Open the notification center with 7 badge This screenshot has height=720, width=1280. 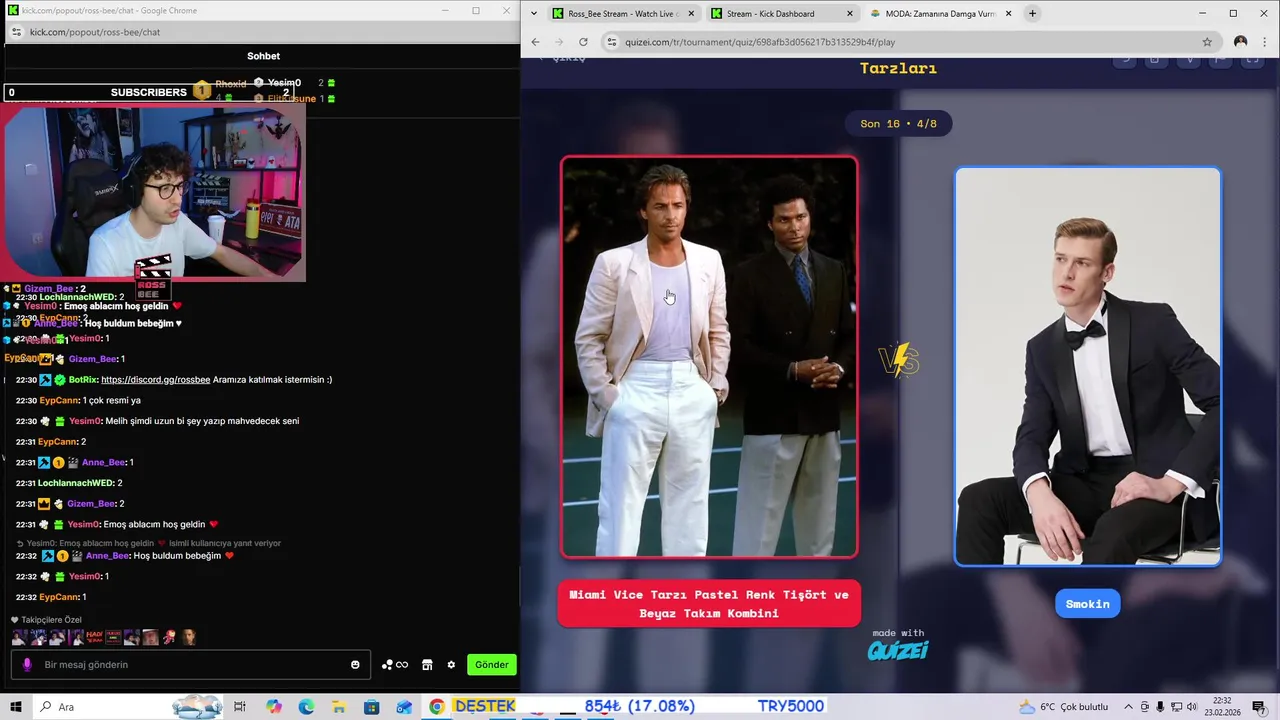pyautogui.click(x=1261, y=707)
